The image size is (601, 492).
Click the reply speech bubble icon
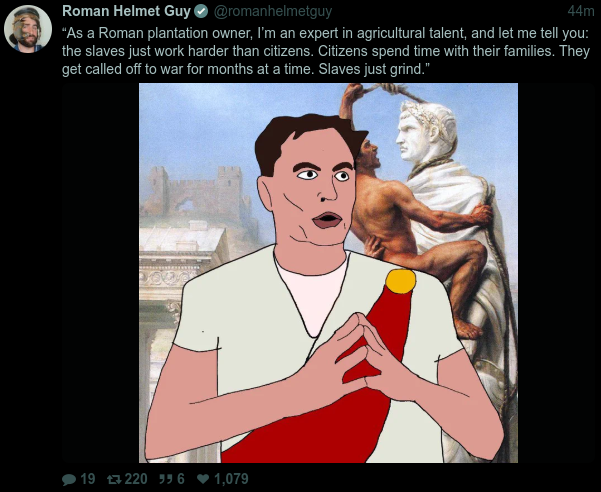pos(69,479)
